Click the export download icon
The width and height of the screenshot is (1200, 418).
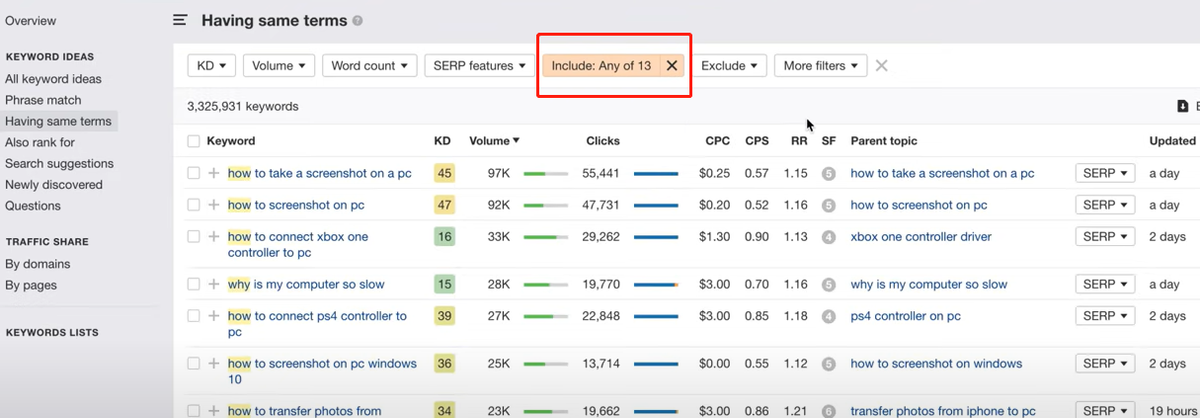[x=1183, y=107]
